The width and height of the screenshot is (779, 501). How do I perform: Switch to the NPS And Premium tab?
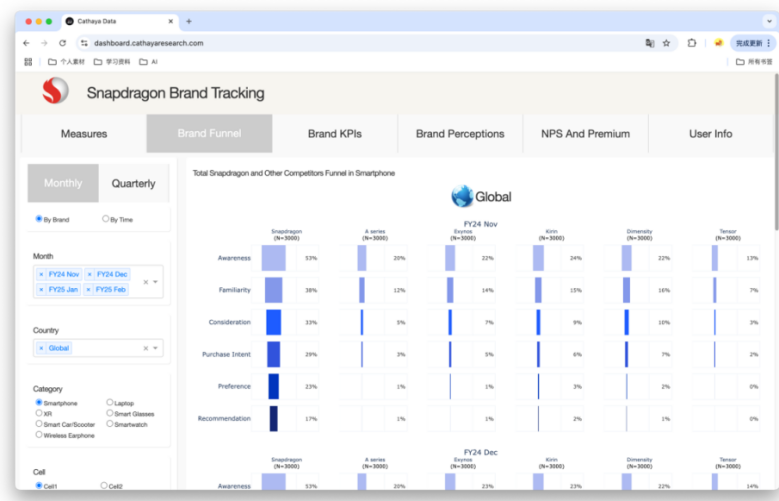coord(585,133)
